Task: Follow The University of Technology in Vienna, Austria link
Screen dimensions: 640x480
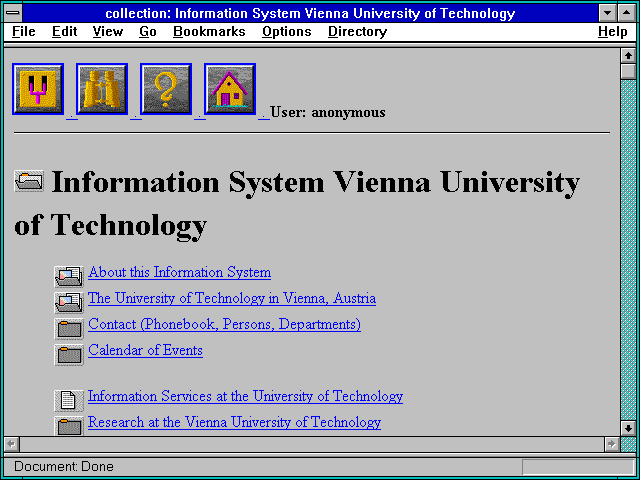Action: tap(232, 298)
